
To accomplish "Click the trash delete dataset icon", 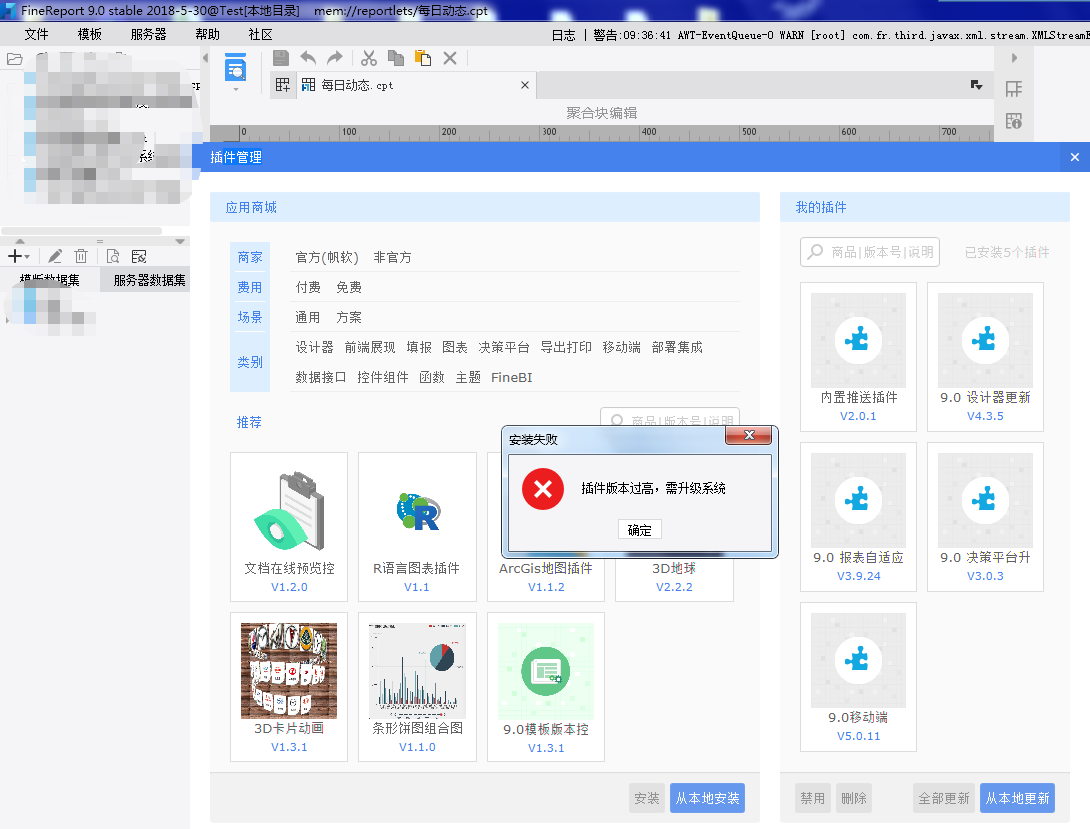I will [x=81, y=256].
